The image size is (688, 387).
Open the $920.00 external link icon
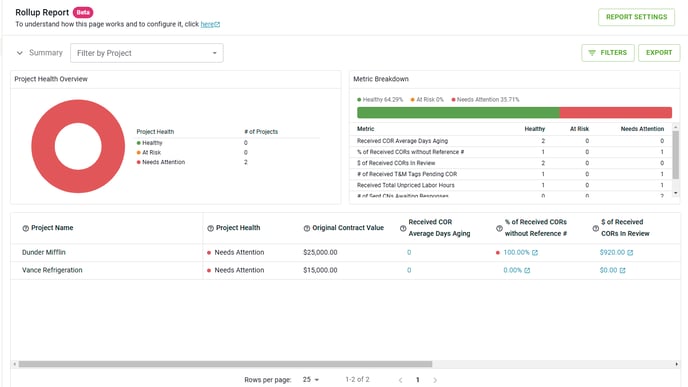[630, 253]
